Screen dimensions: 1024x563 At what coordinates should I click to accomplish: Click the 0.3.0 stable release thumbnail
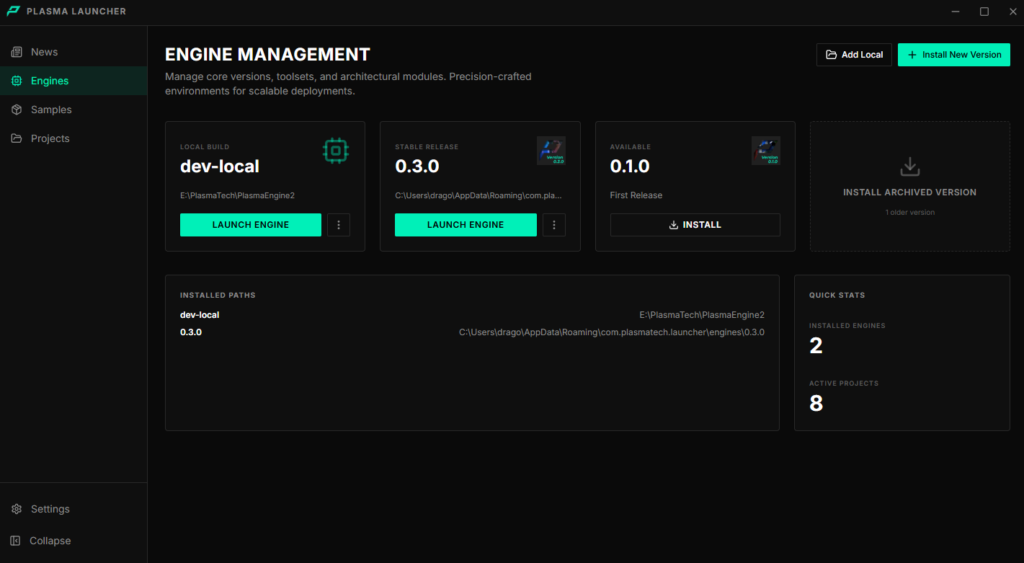click(551, 151)
